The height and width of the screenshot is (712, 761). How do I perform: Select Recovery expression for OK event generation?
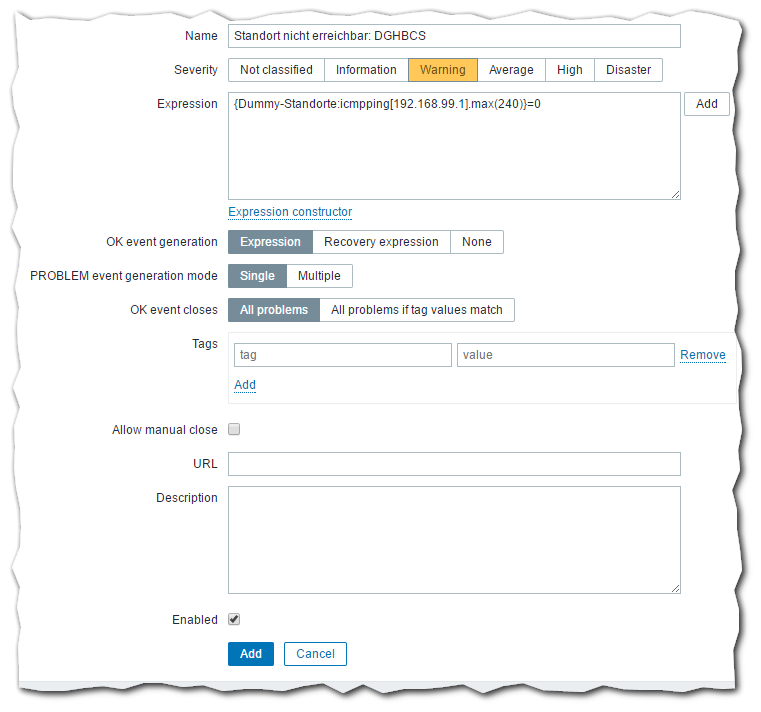(x=381, y=242)
